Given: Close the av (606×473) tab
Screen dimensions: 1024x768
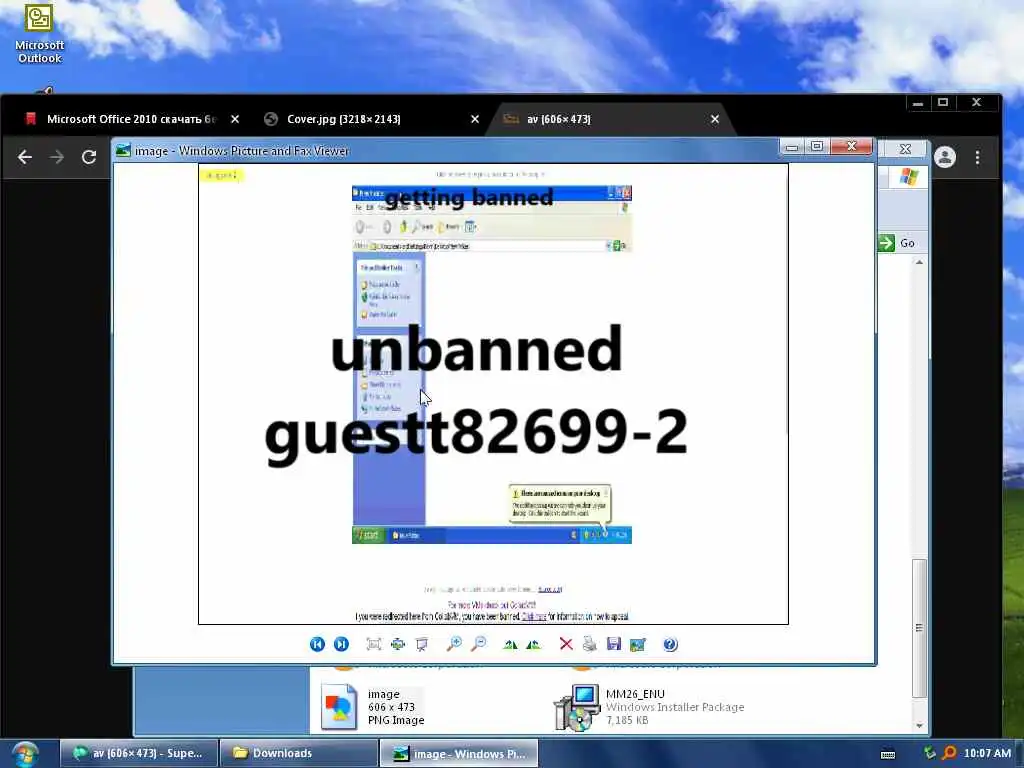Looking at the screenshot, I should (714, 119).
